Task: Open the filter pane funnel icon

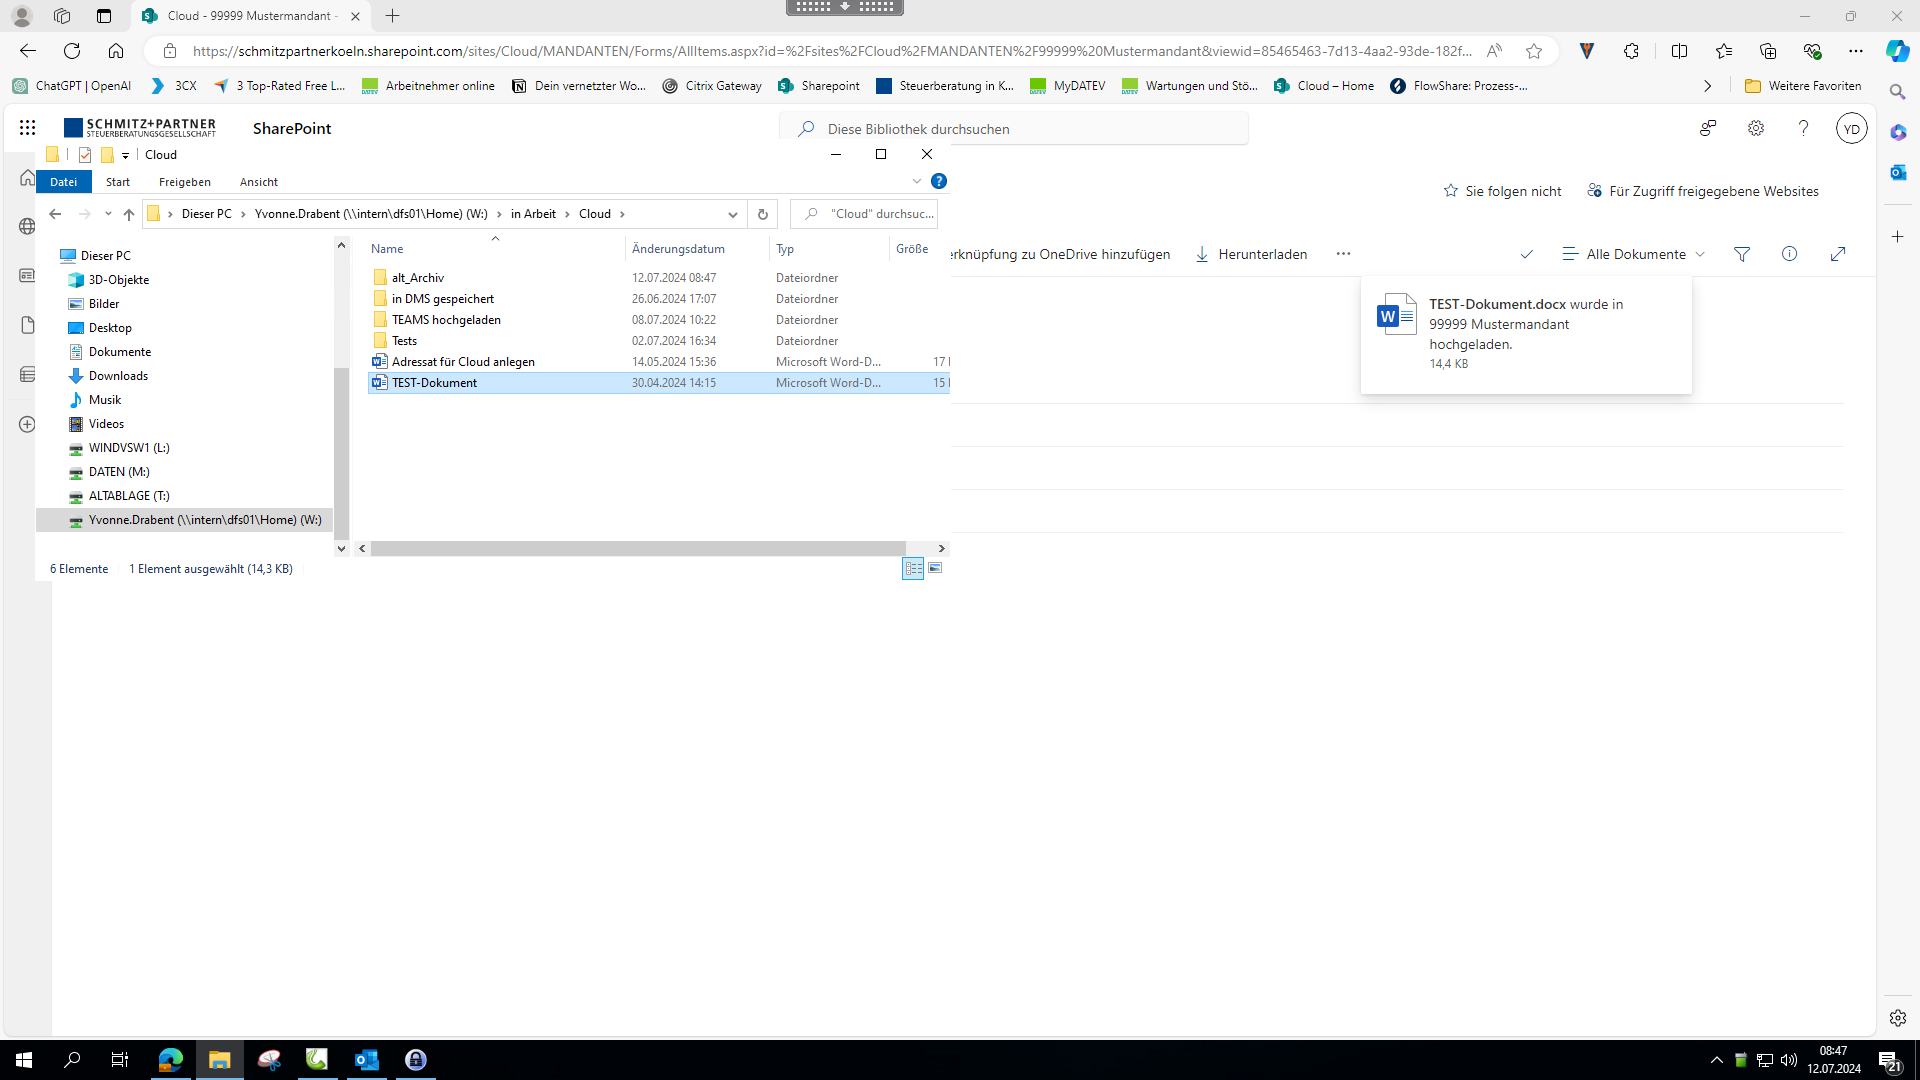Action: coord(1741,254)
